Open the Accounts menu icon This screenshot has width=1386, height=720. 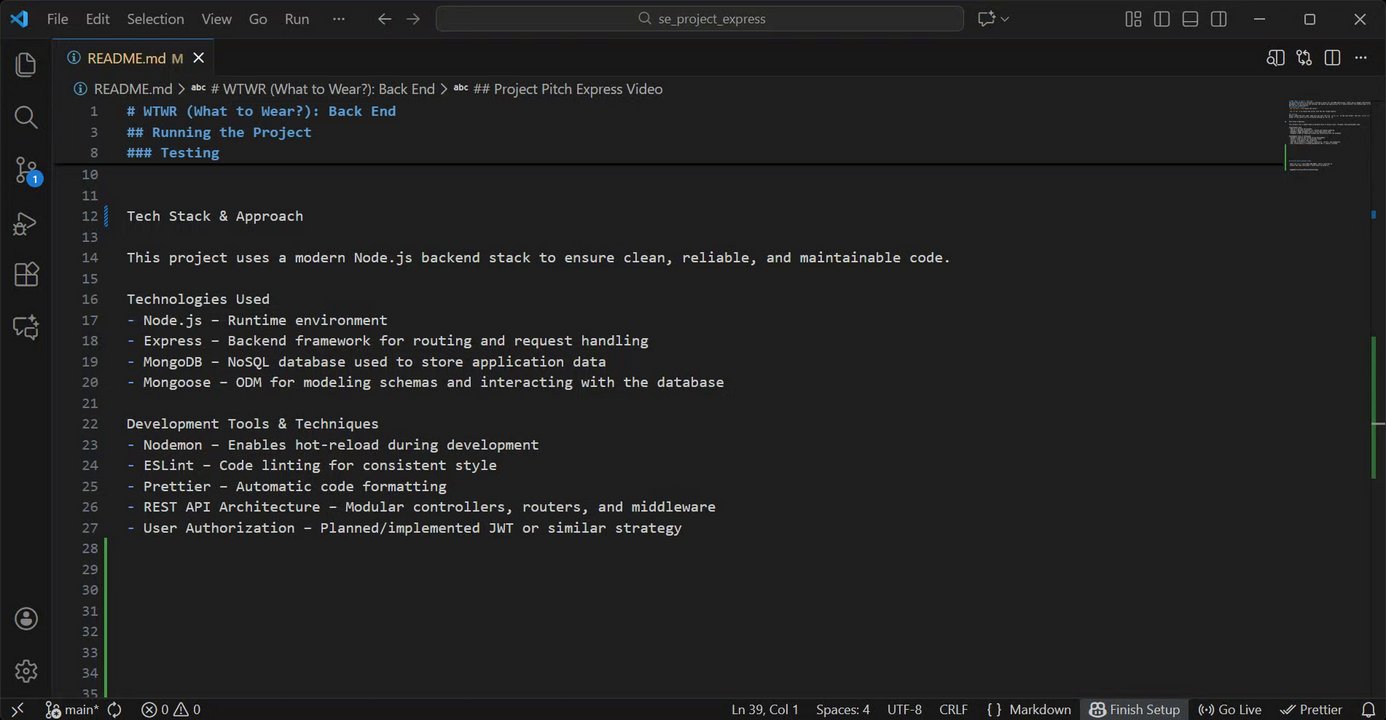coord(26,619)
